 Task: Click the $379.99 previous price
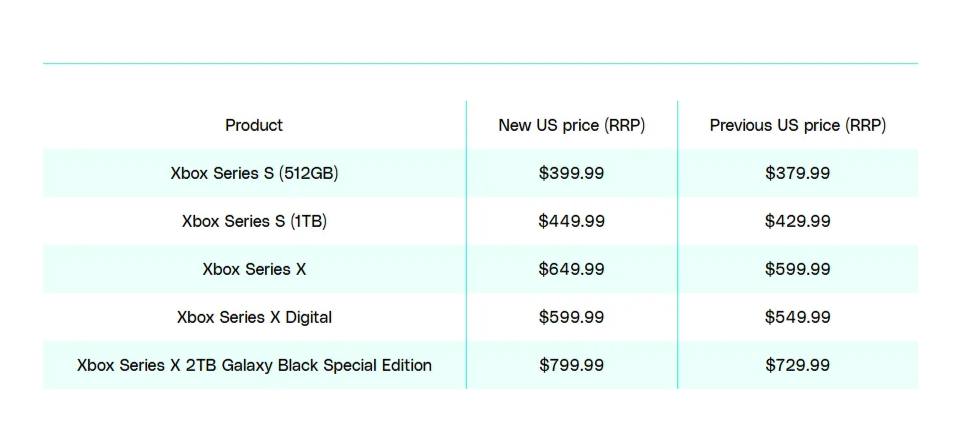click(x=797, y=173)
